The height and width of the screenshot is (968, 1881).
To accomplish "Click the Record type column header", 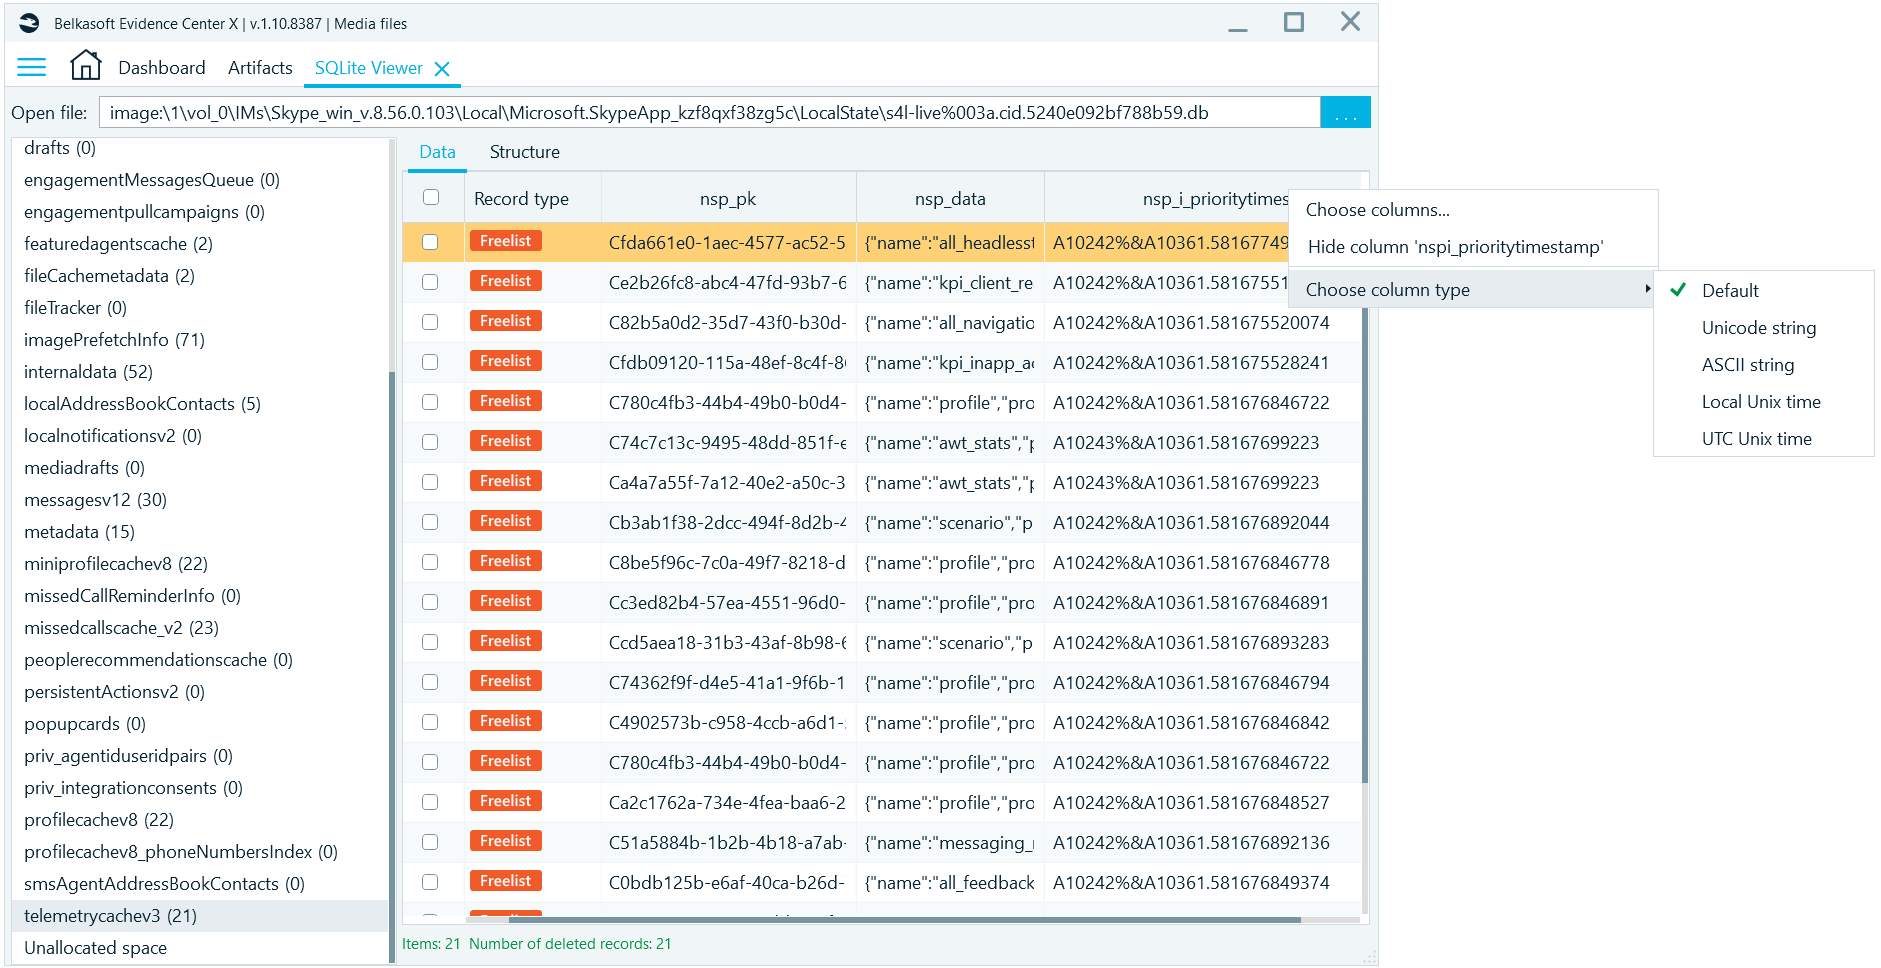I will tap(533, 198).
